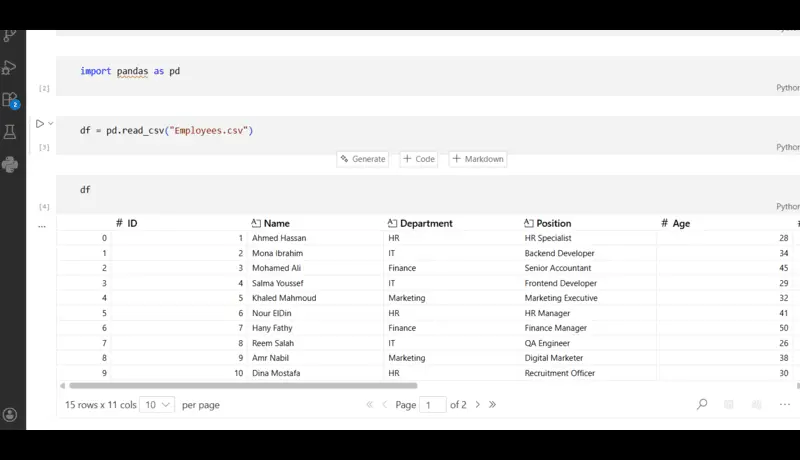Screen dimensions: 800x460
Task: Click the Age column header
Action: click(676, 223)
